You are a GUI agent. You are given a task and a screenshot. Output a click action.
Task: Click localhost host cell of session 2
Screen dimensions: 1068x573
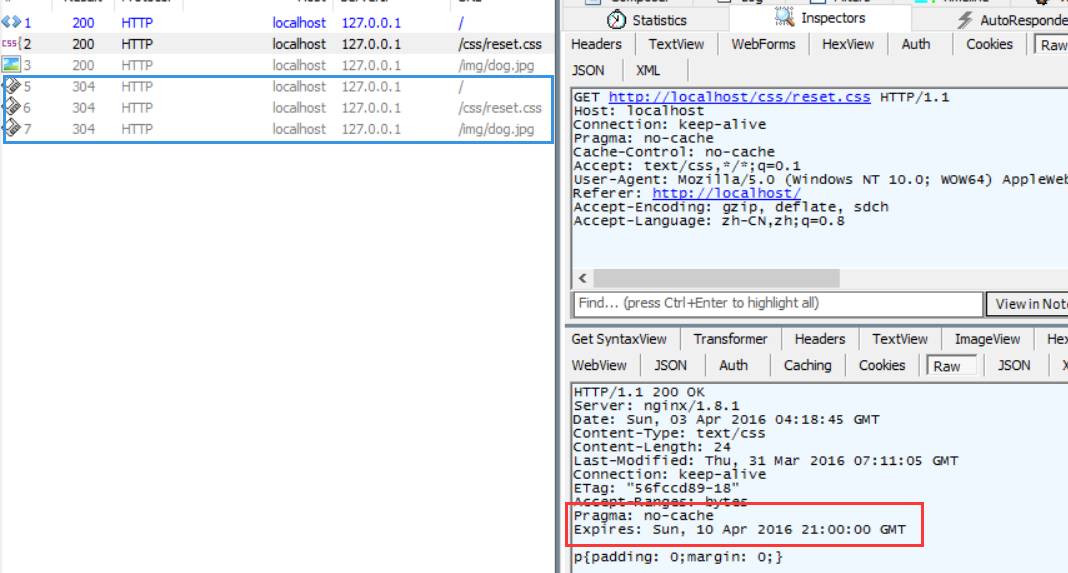click(299, 44)
